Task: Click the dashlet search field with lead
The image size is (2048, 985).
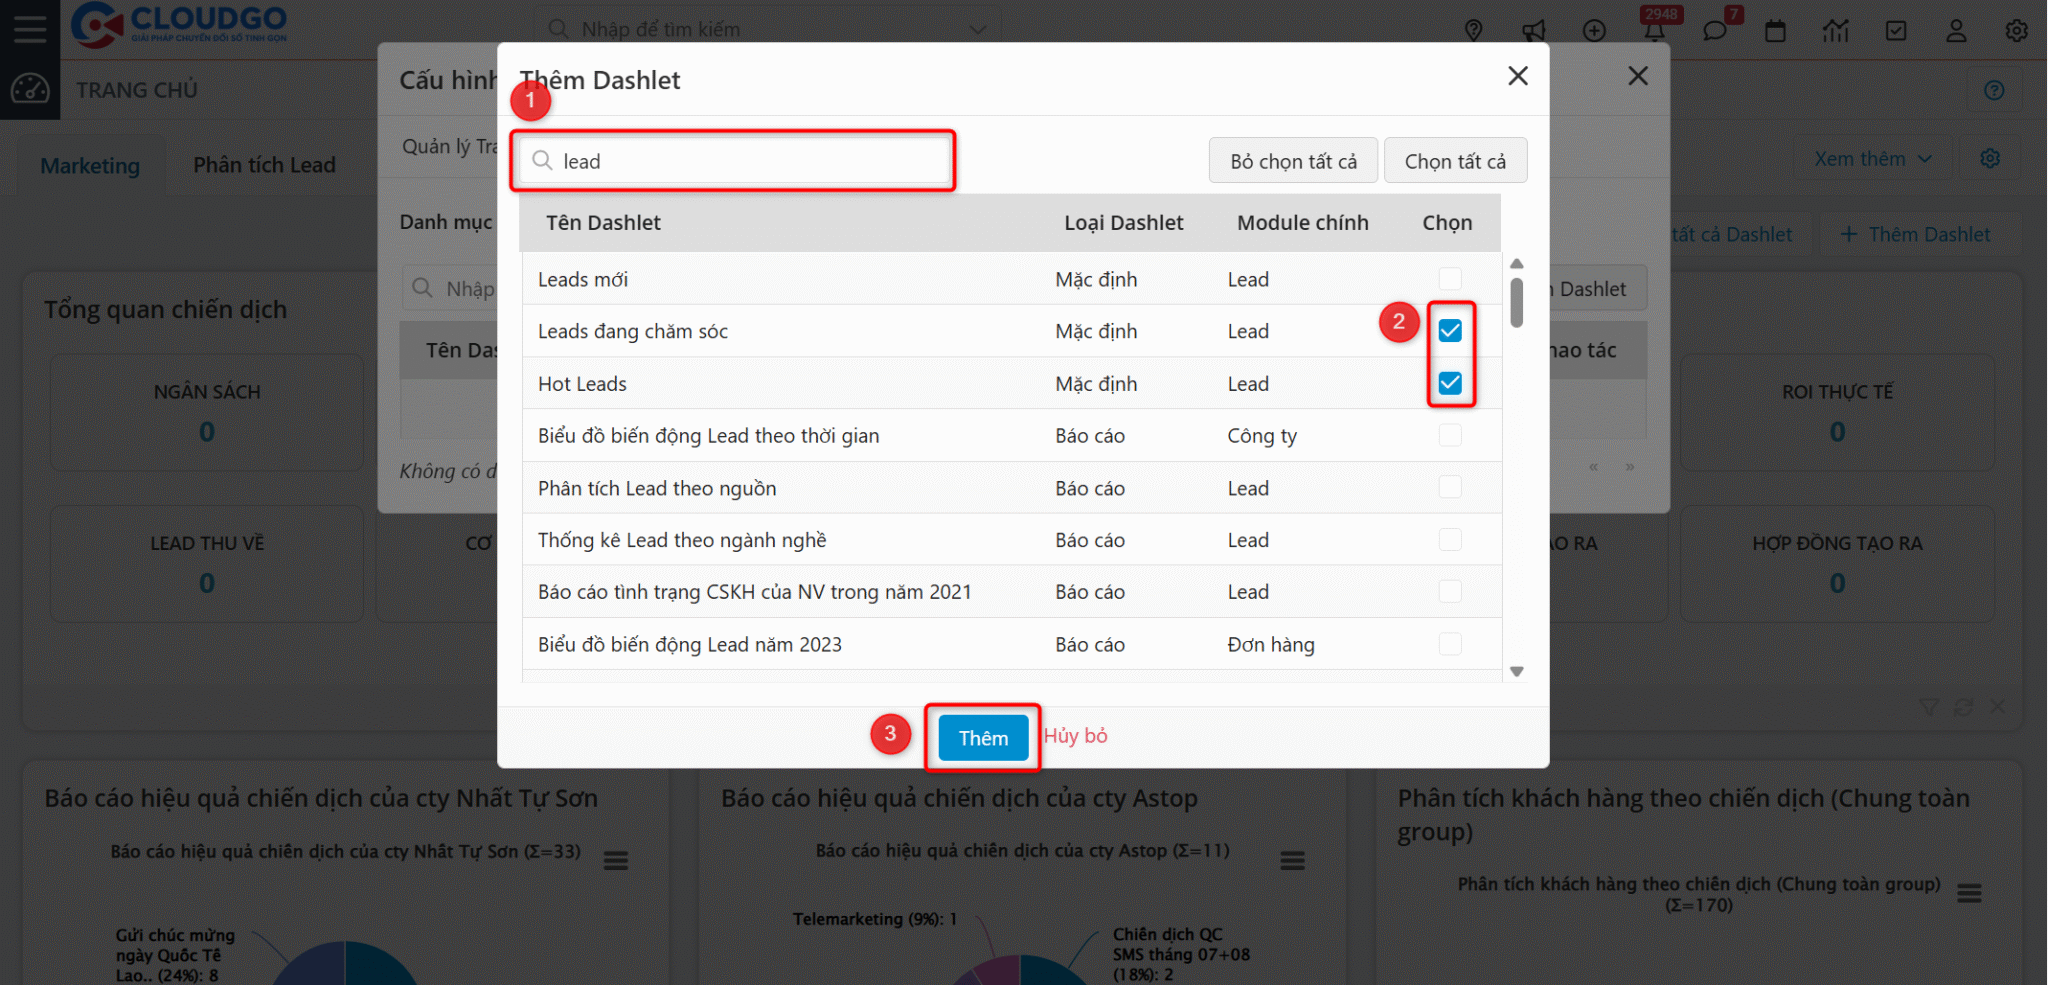Action: click(x=733, y=161)
